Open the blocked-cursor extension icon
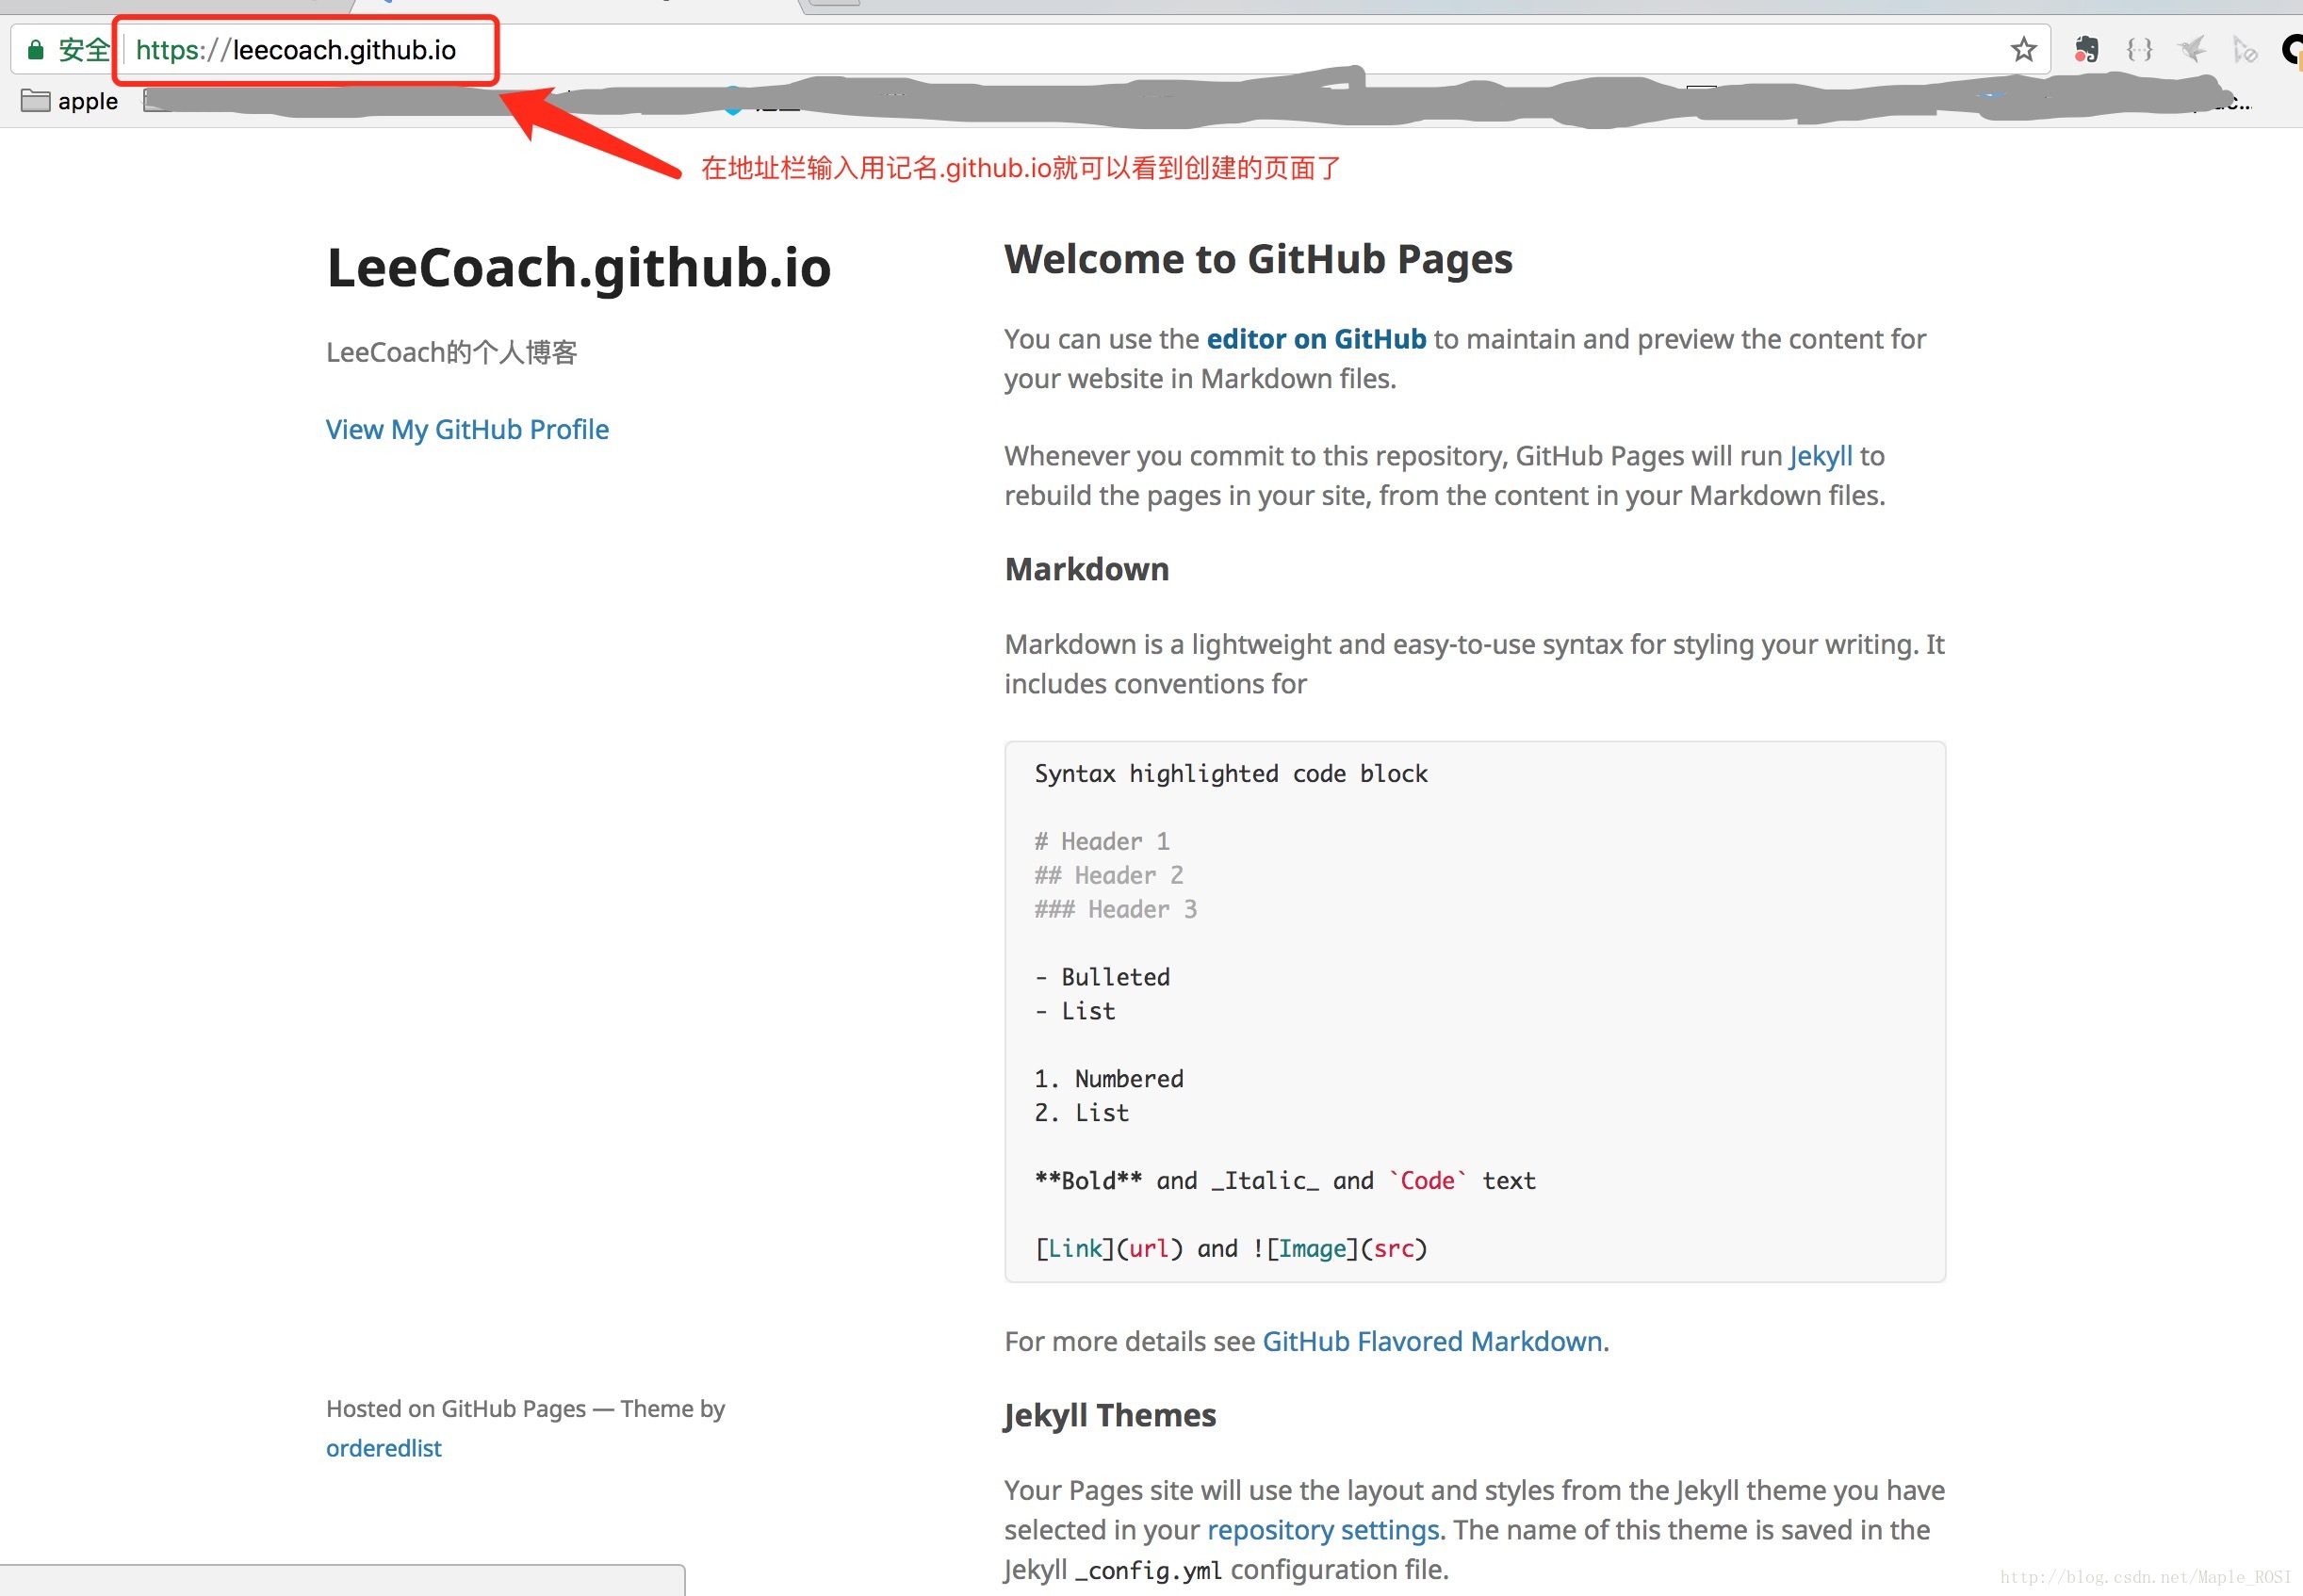The width and height of the screenshot is (2303, 1596). point(2245,50)
